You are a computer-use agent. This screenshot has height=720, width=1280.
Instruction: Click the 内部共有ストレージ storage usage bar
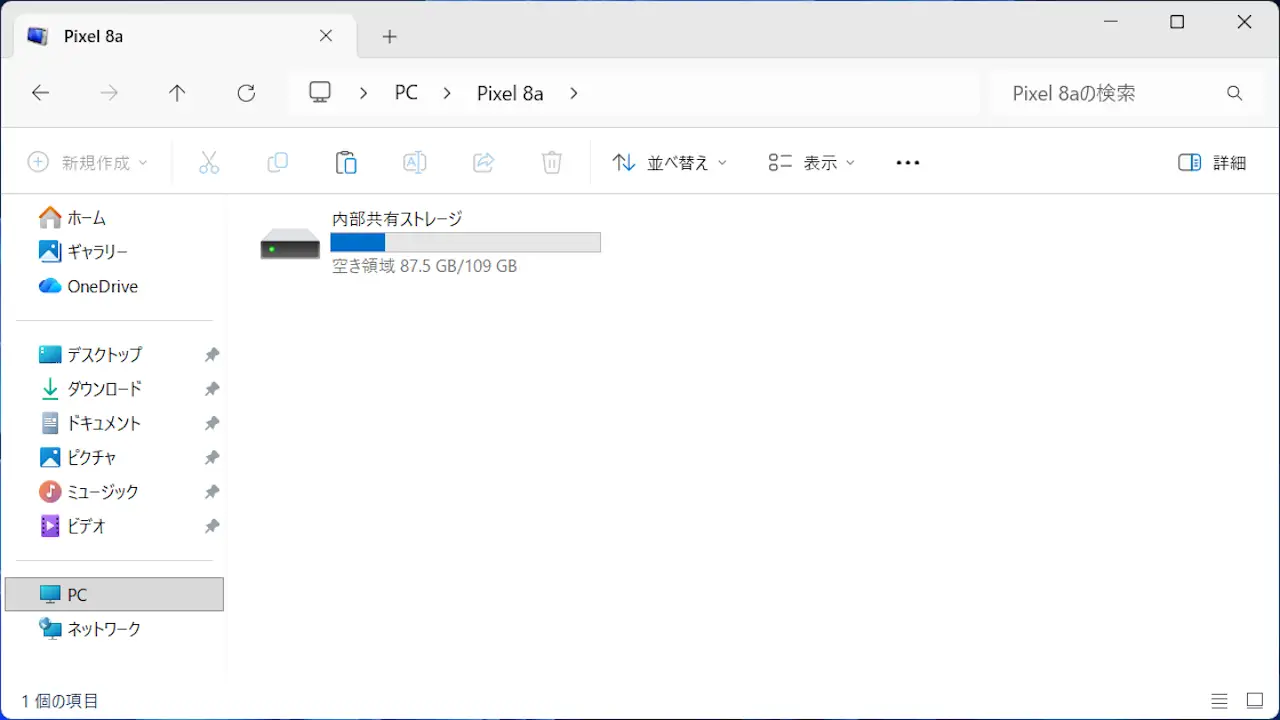click(465, 242)
